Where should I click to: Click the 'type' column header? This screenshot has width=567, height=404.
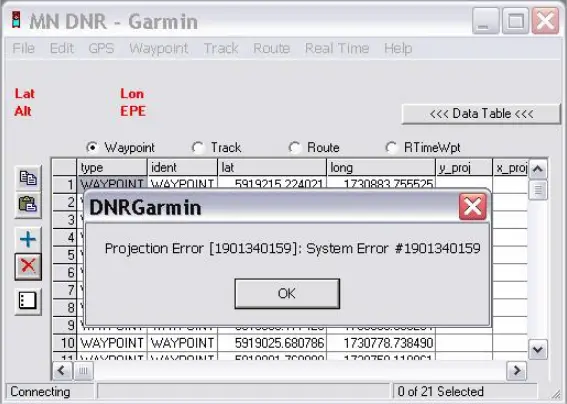click(x=112, y=167)
